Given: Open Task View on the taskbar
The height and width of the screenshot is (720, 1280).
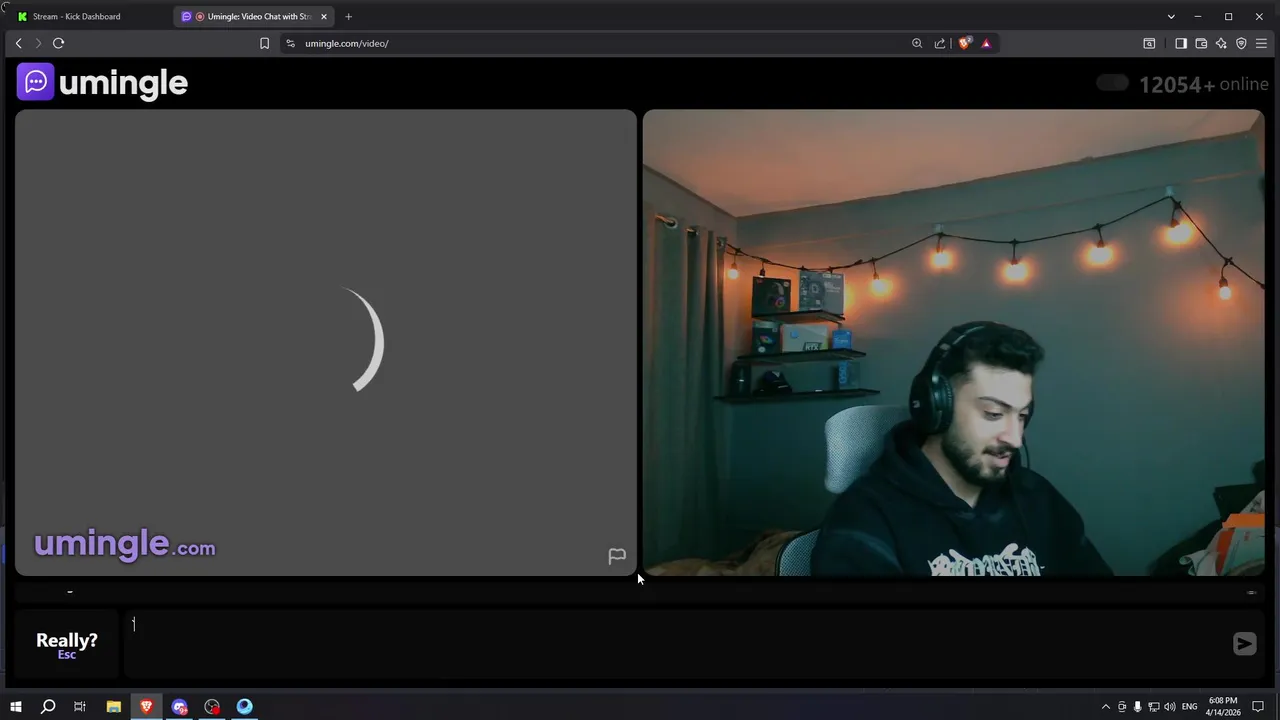Looking at the screenshot, I should (x=80, y=707).
